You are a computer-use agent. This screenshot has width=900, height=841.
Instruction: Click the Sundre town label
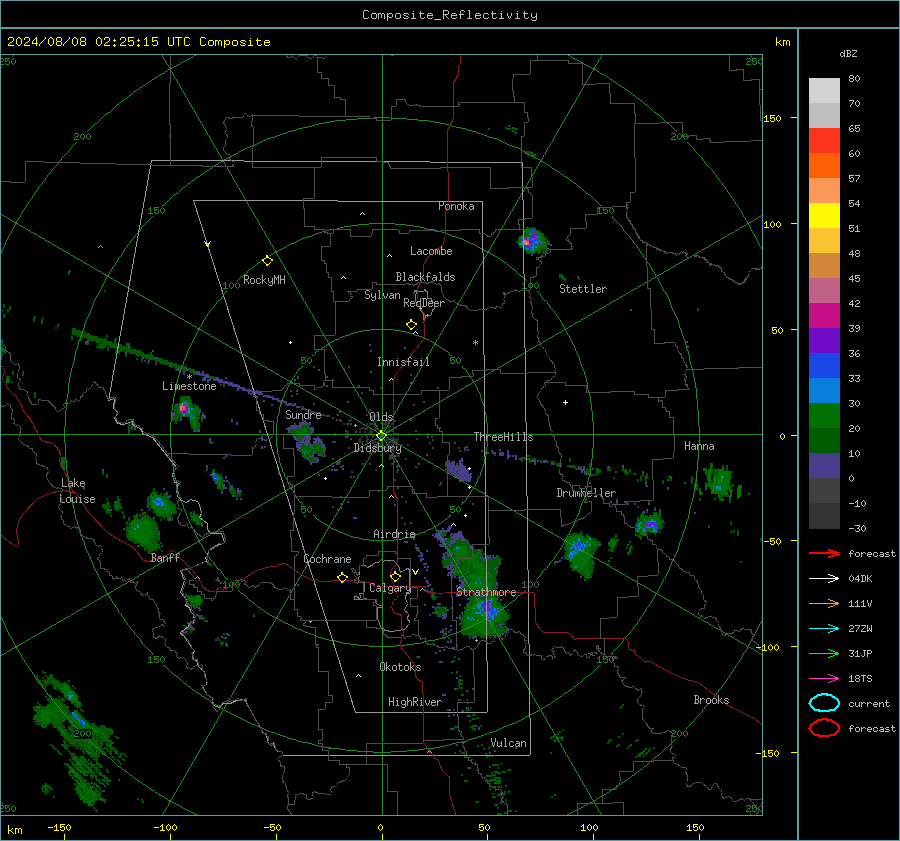point(303,414)
